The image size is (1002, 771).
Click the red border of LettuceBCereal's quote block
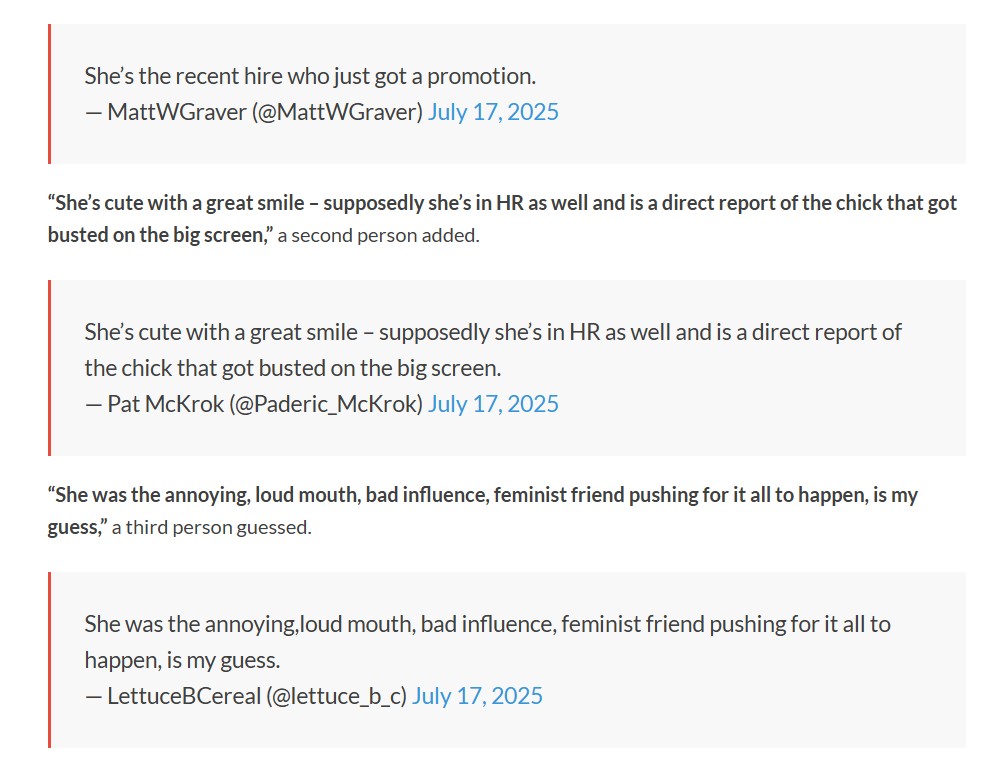pyautogui.click(x=49, y=660)
